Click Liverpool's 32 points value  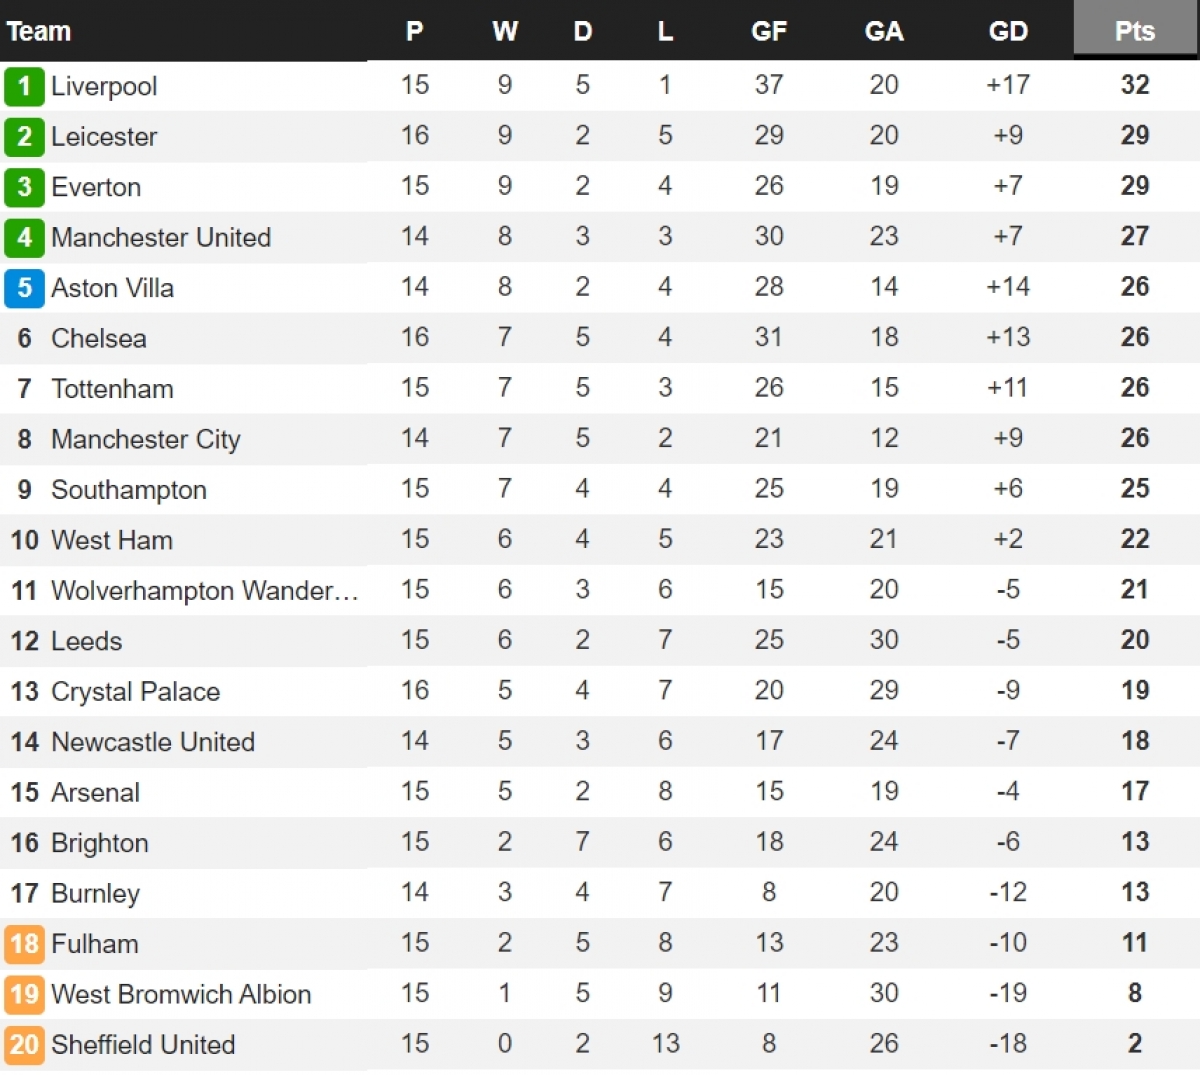pos(1135,85)
